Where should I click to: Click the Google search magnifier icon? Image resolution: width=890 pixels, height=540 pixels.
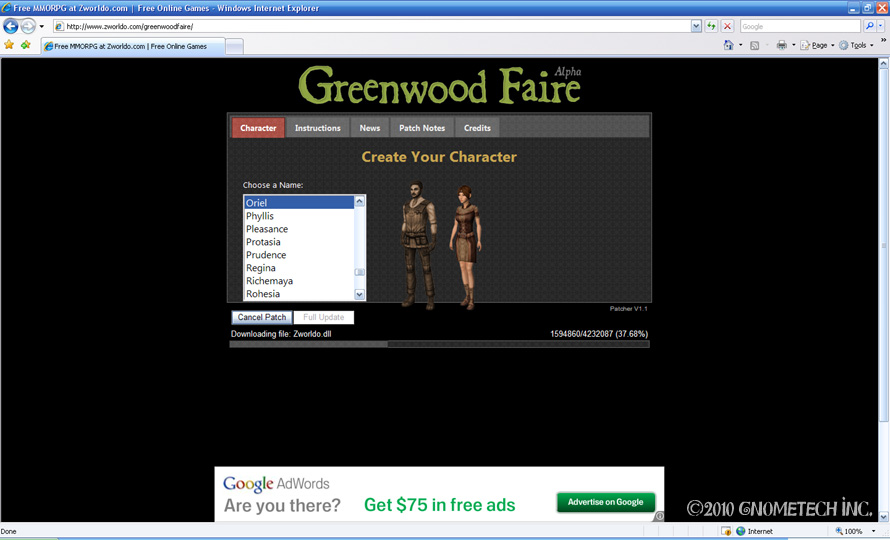tap(869, 26)
